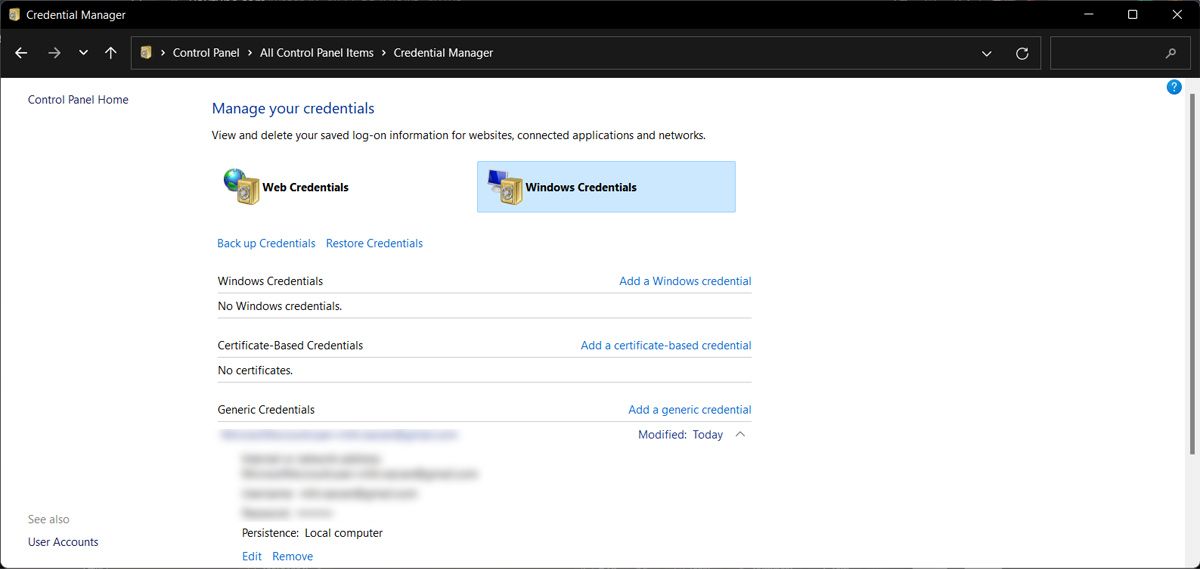The width and height of the screenshot is (1200, 569).
Task: Select Credential Manager breadcrumb
Action: coord(443,53)
